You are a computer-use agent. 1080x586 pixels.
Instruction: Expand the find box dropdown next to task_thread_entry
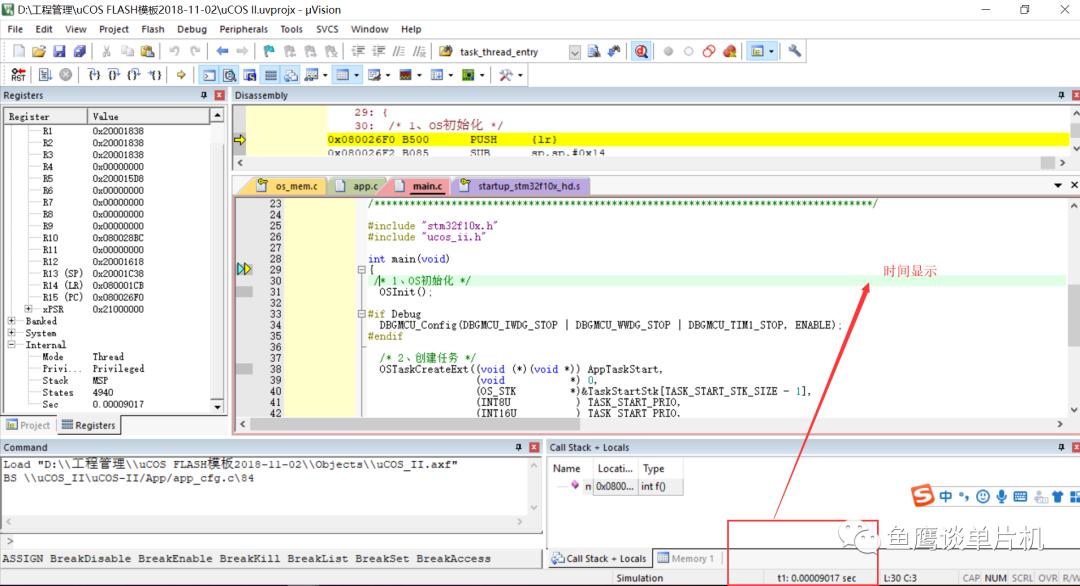(x=574, y=52)
